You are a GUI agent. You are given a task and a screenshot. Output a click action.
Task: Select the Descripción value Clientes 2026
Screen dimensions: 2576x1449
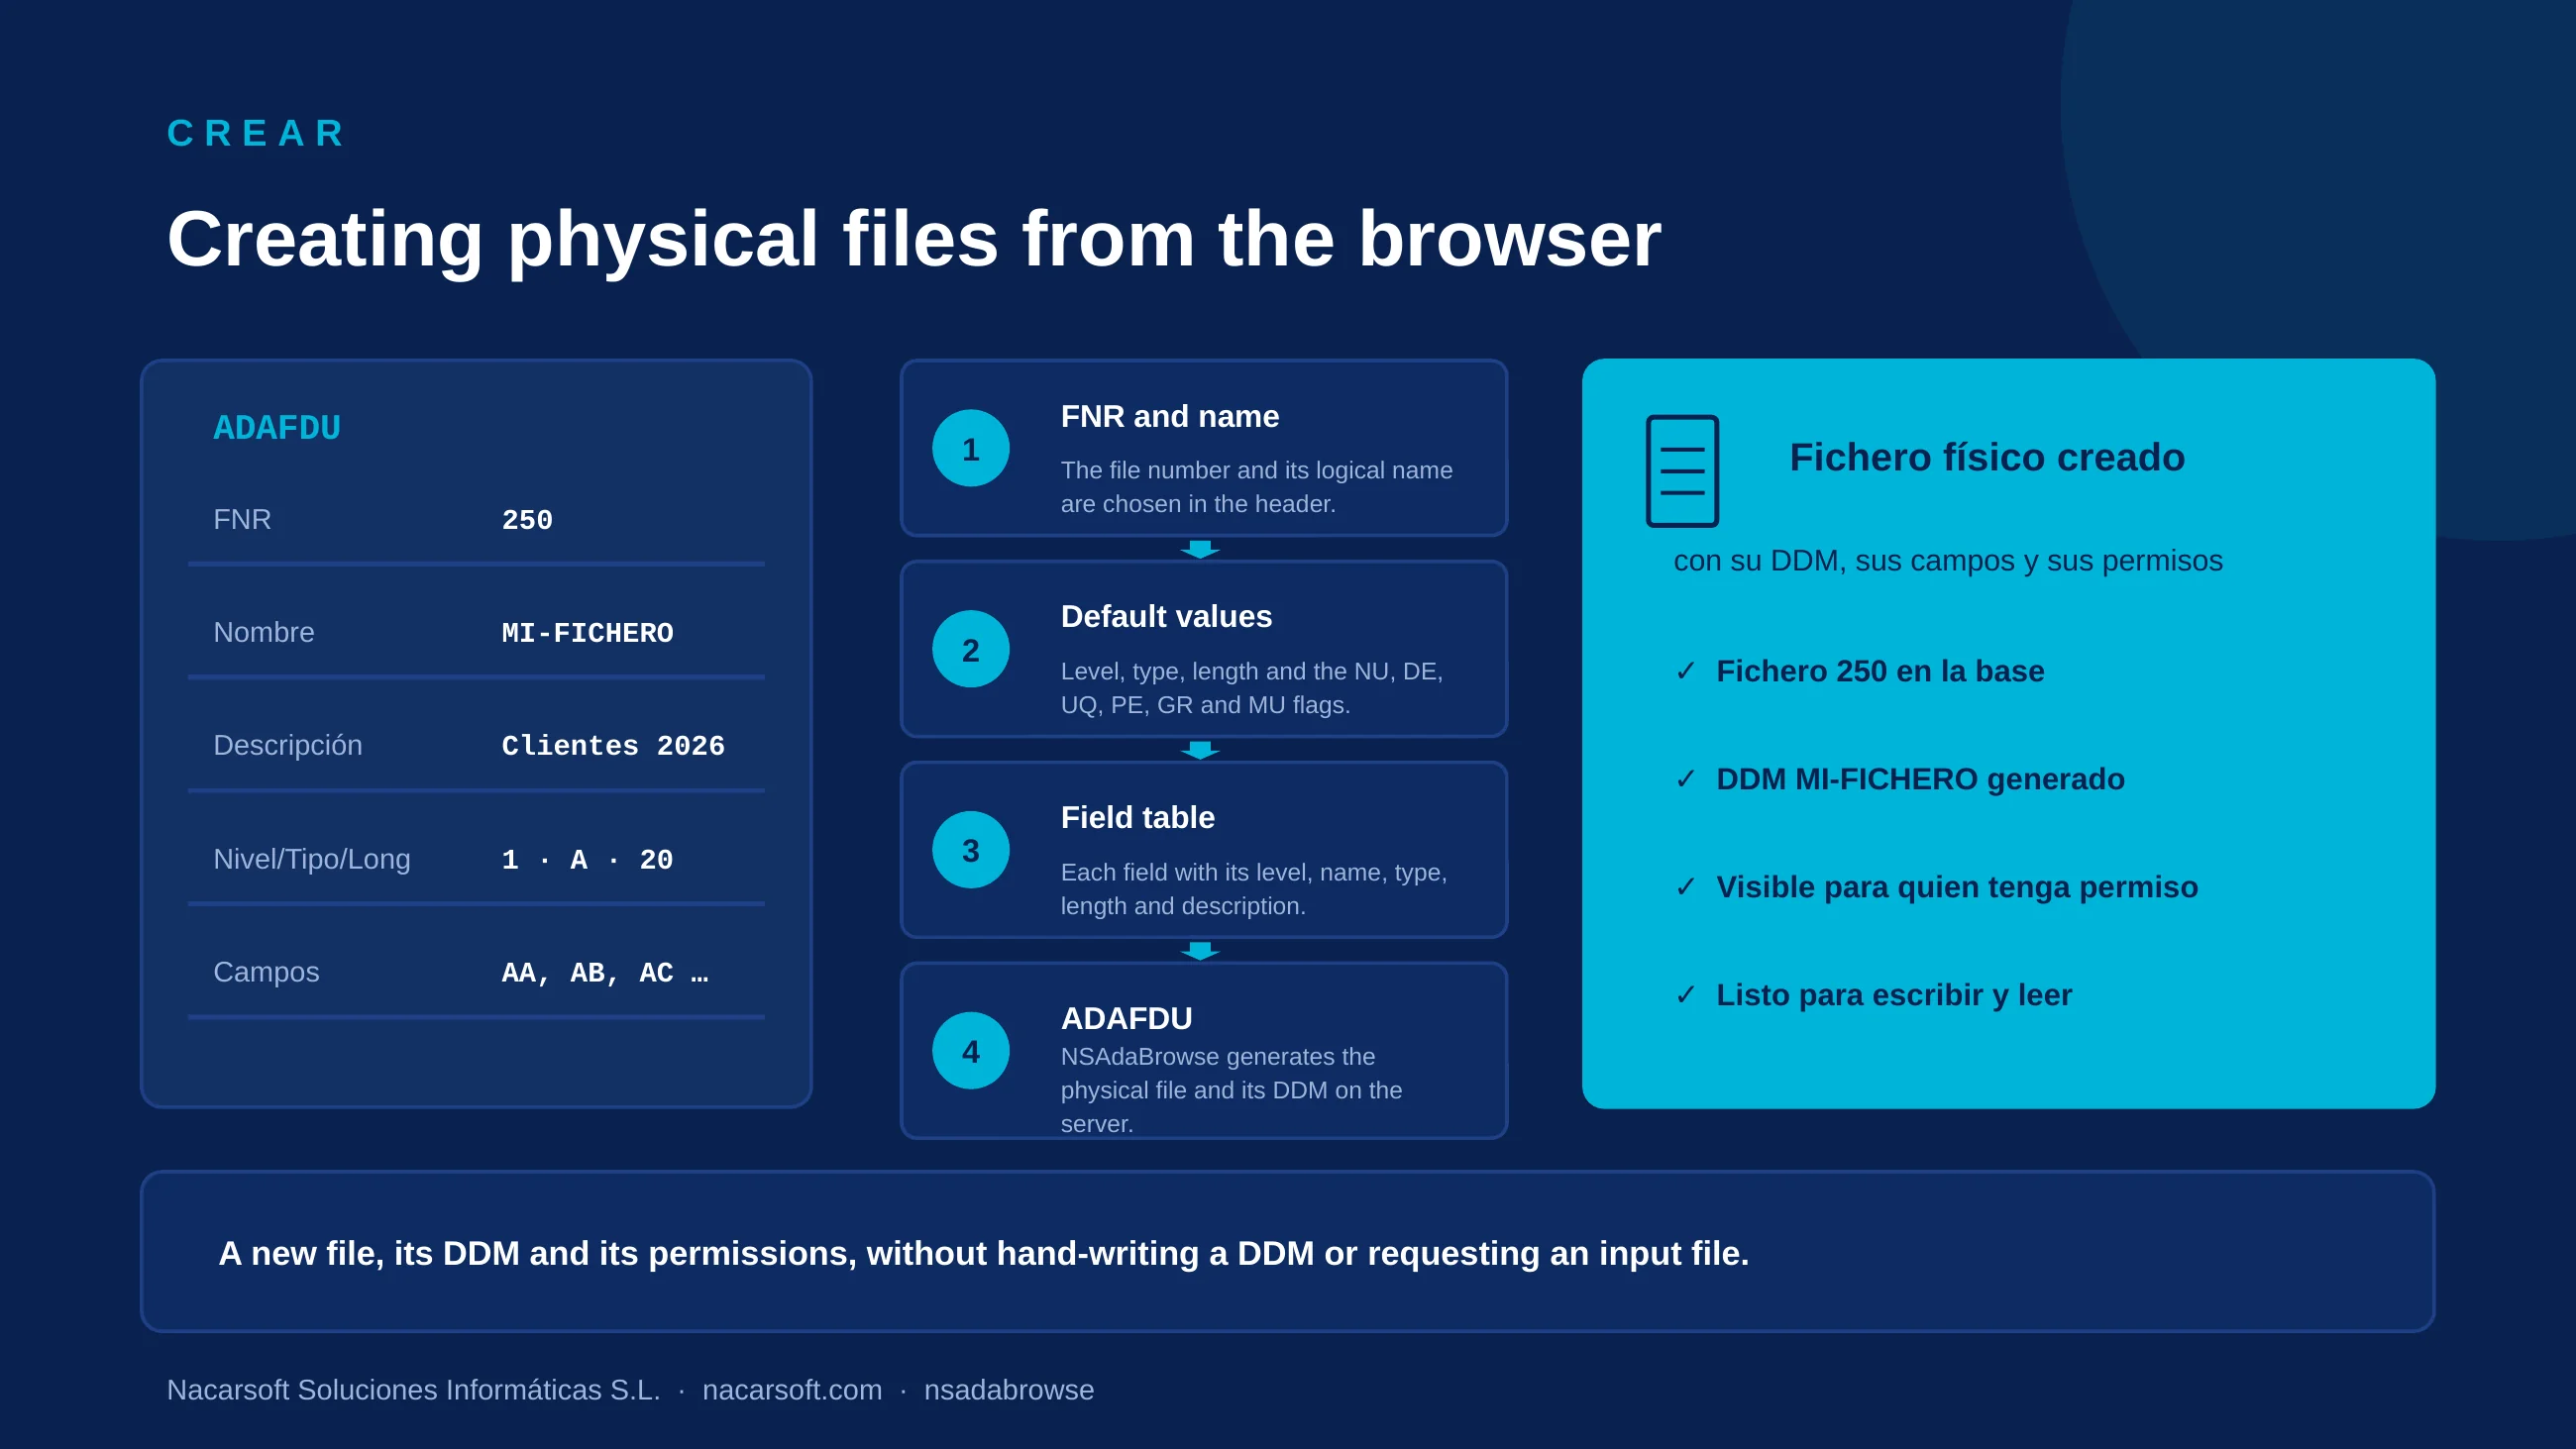(x=613, y=746)
